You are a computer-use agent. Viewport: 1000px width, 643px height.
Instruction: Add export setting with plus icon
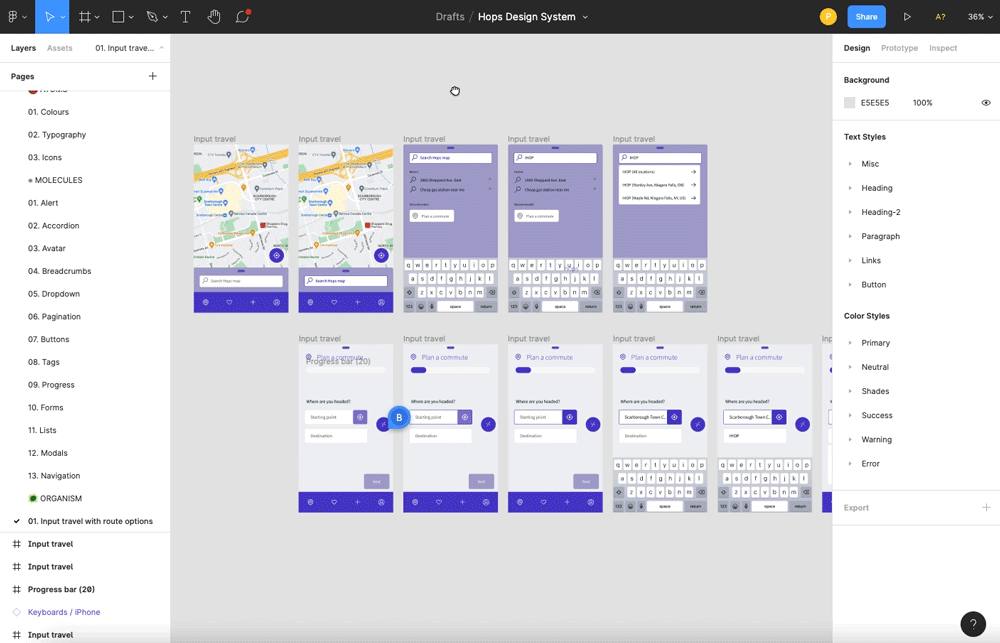(986, 508)
